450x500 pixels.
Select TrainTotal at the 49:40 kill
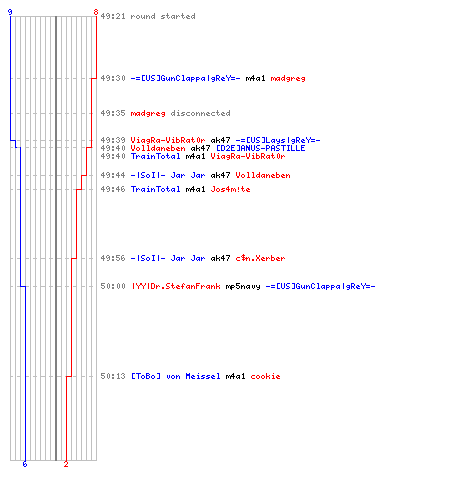point(155,156)
